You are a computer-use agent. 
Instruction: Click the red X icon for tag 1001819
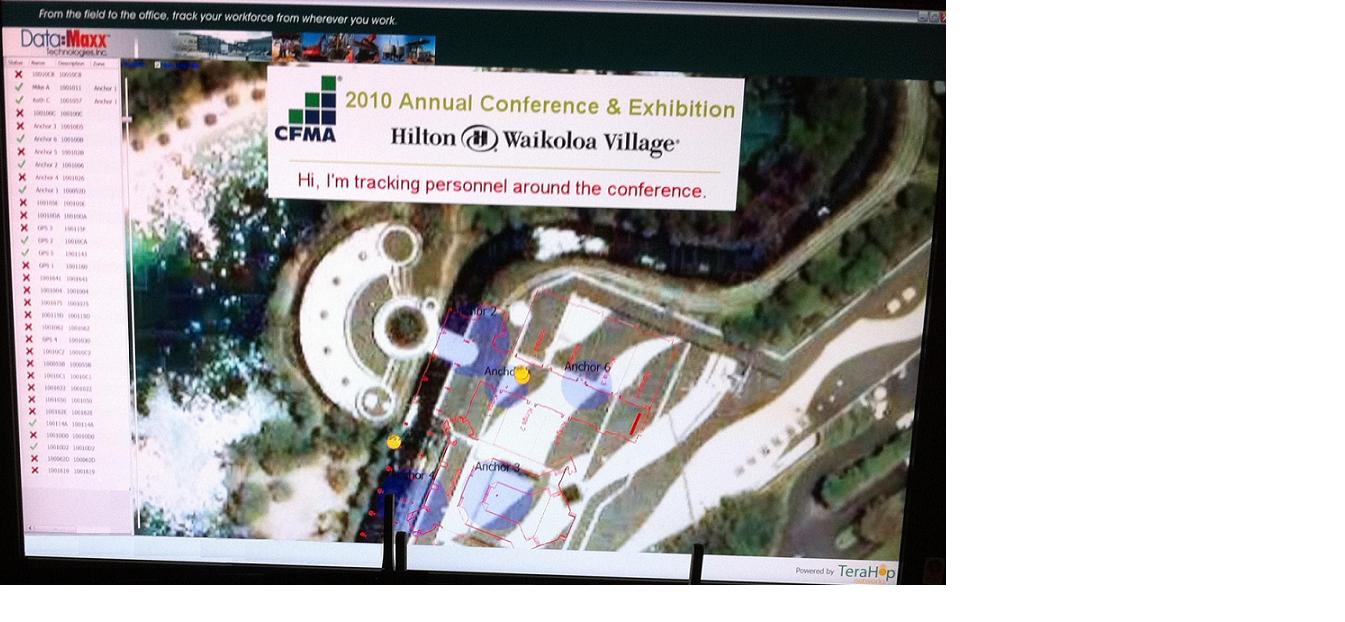(35, 470)
